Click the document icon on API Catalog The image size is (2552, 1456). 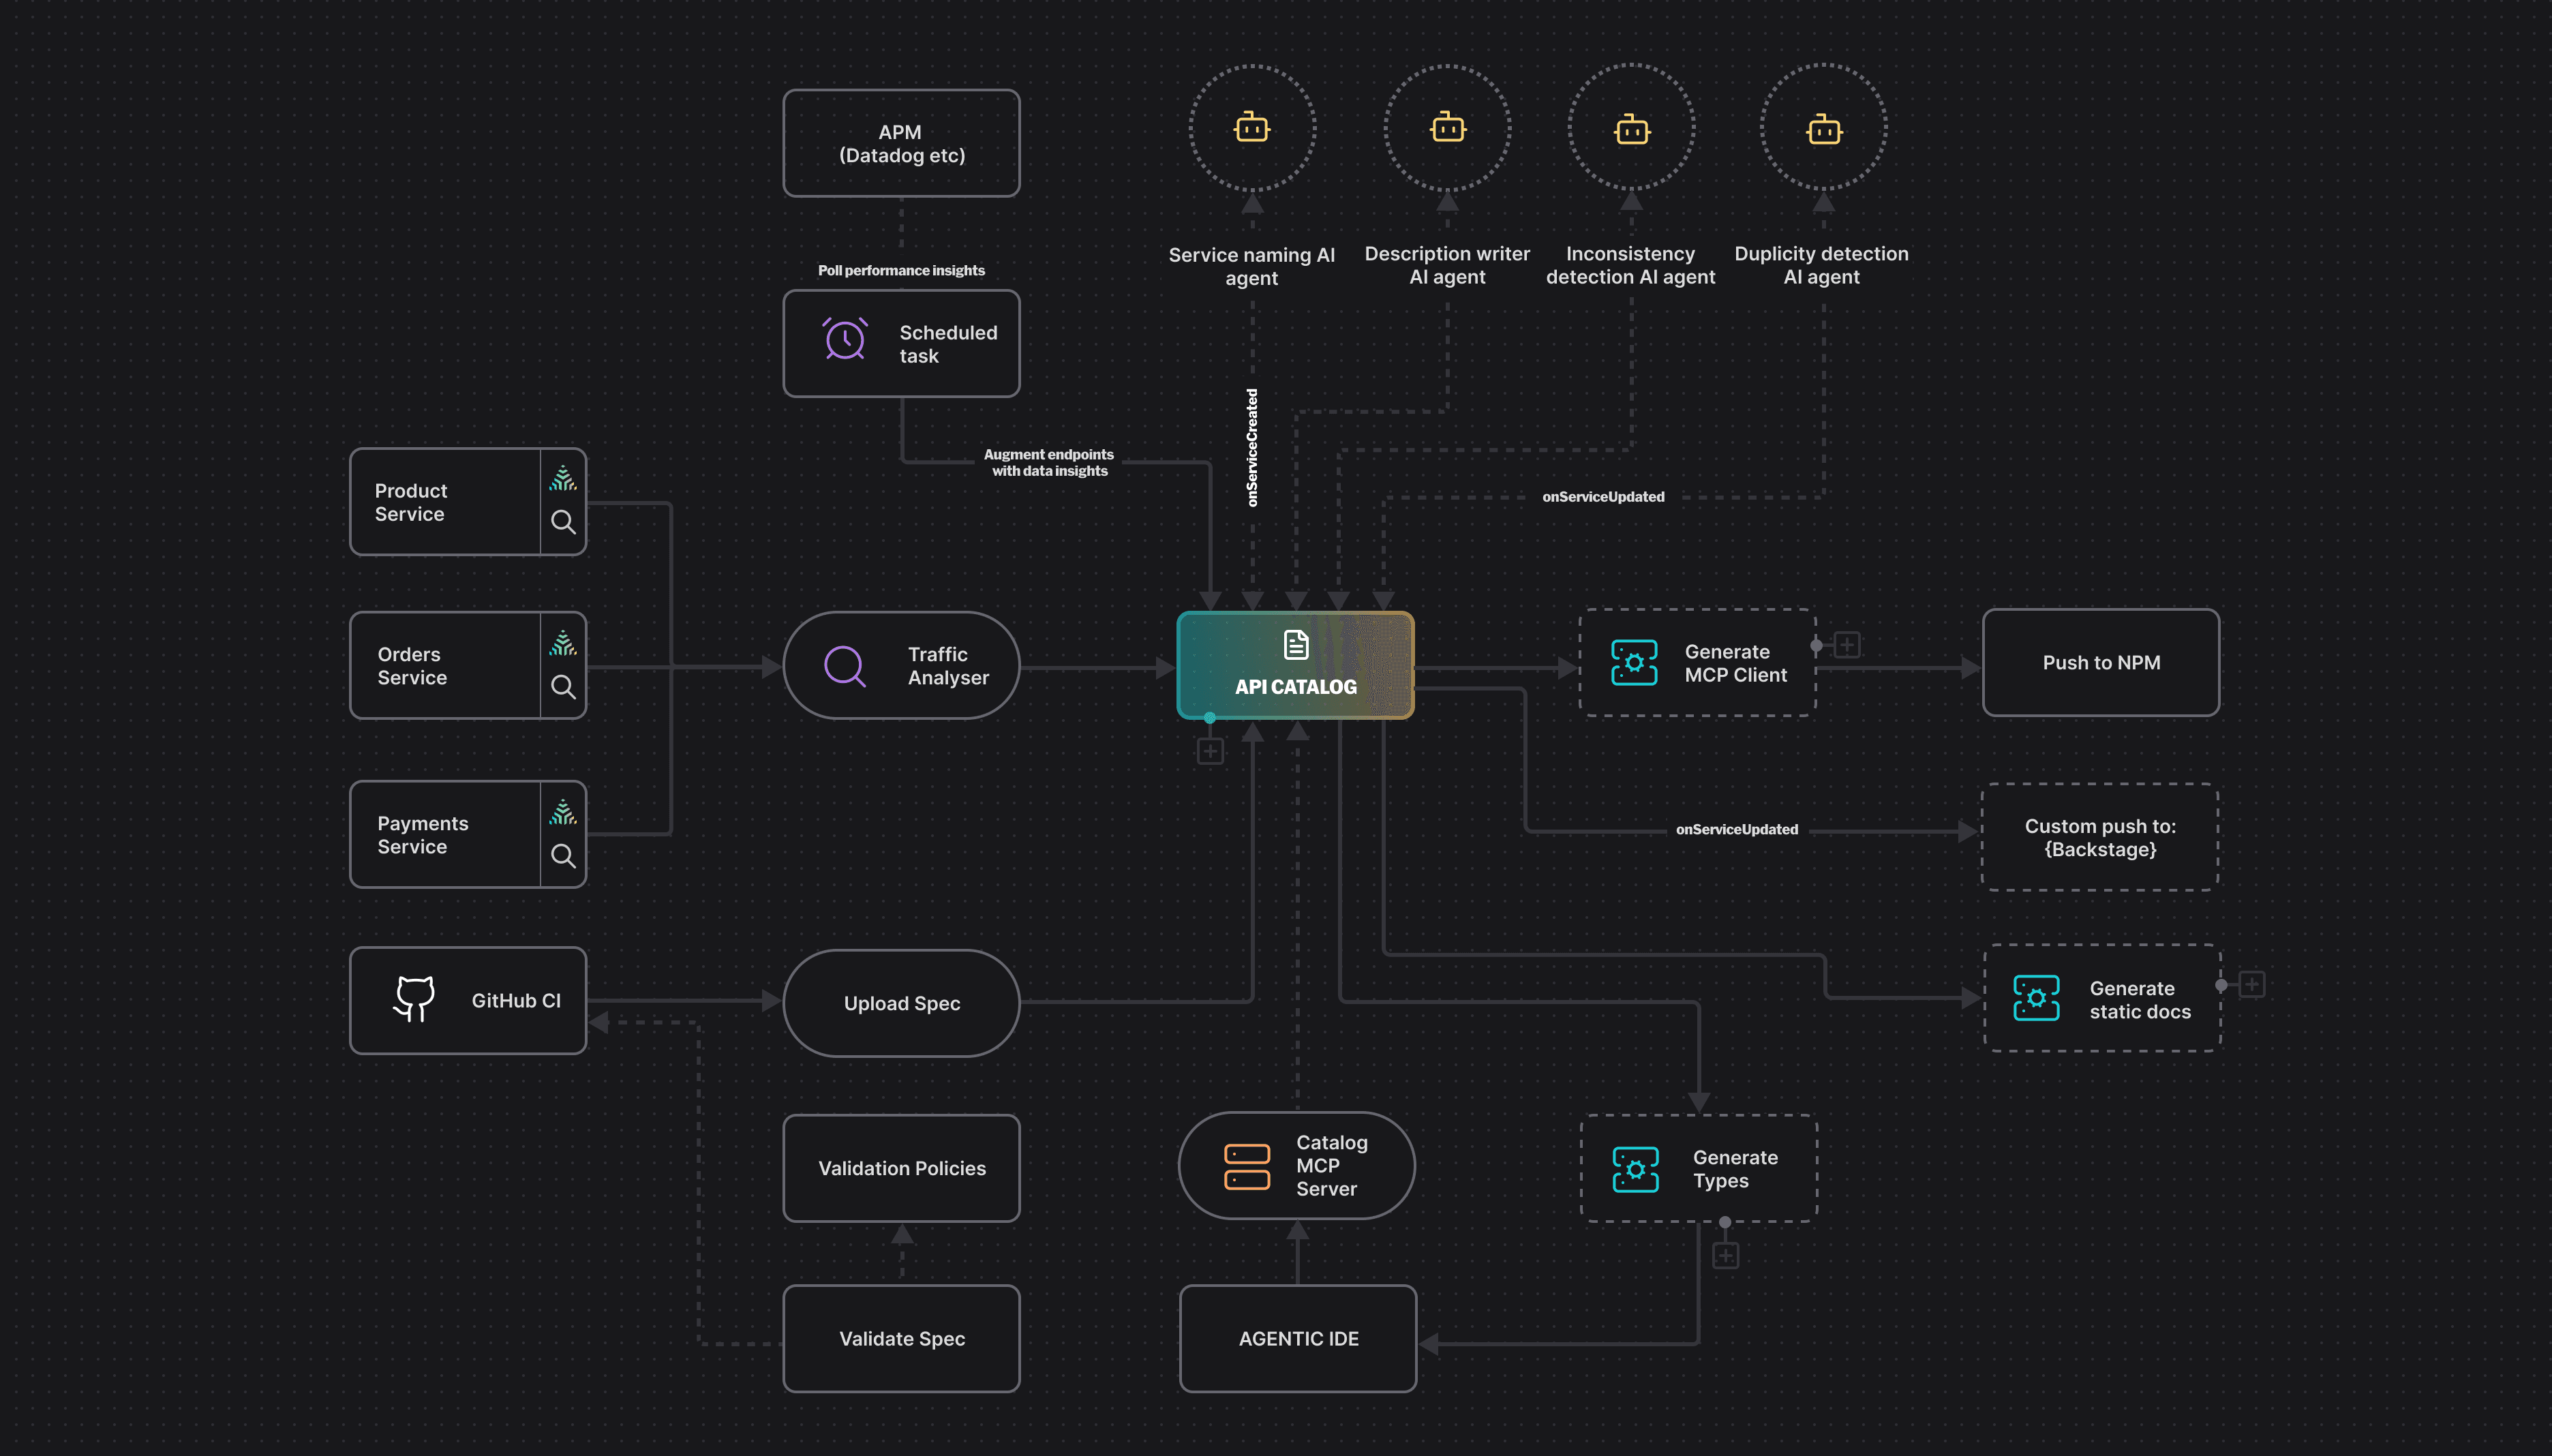tap(1295, 644)
